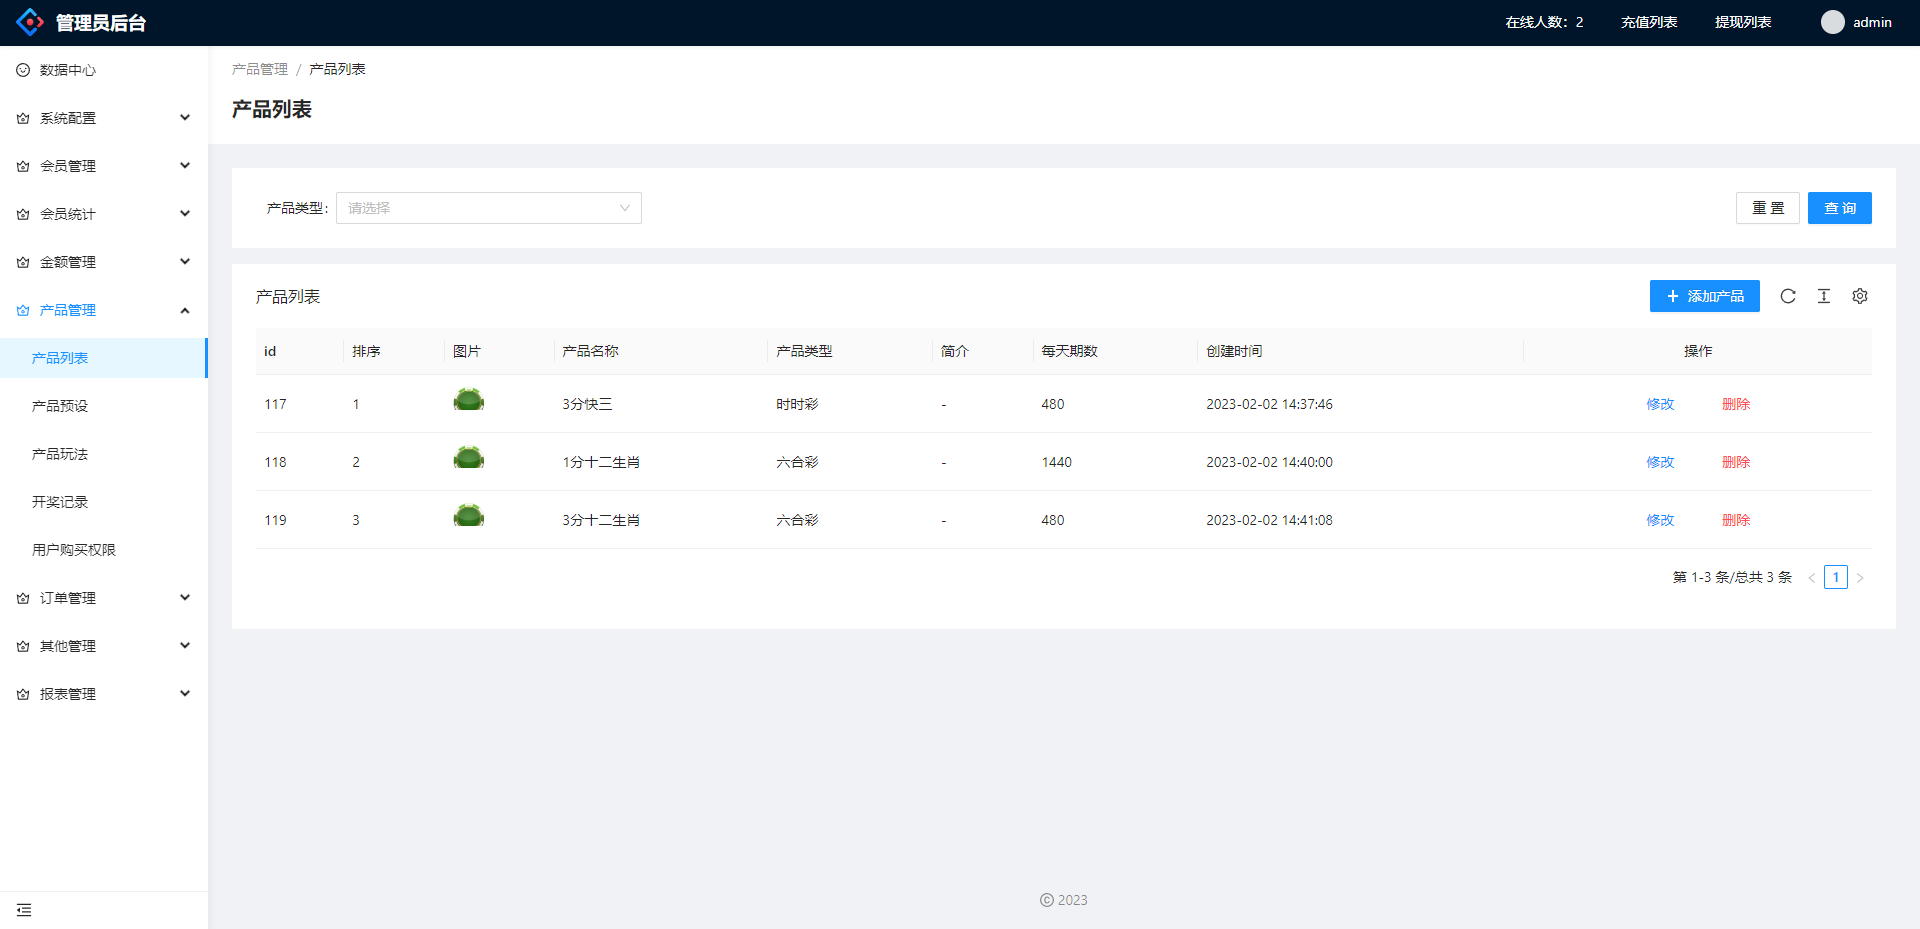
Task: Open the 产品预设 submenu item
Action: (60, 406)
